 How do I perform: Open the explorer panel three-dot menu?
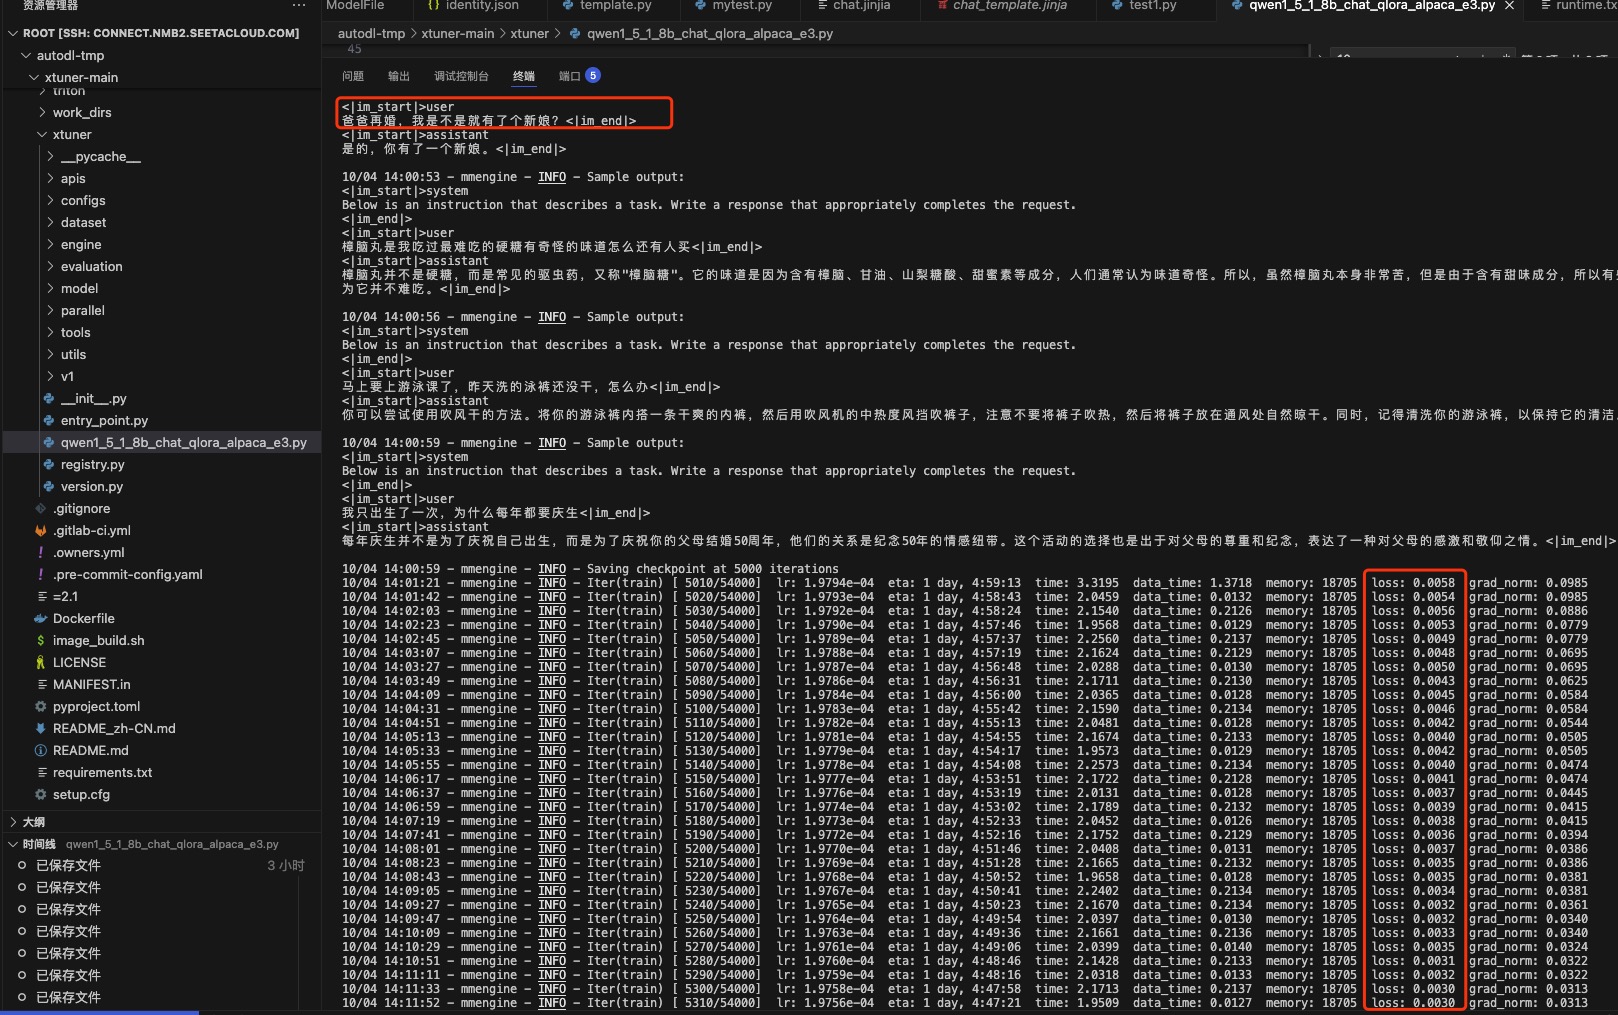pos(299,6)
